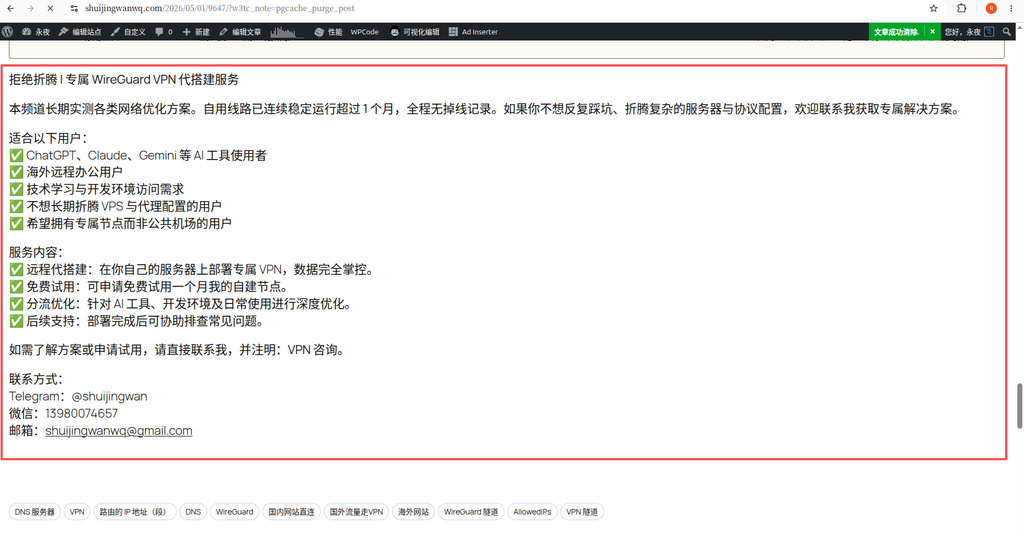Open site information icon in address bar
The height and width of the screenshot is (534, 1024).
point(74,8)
